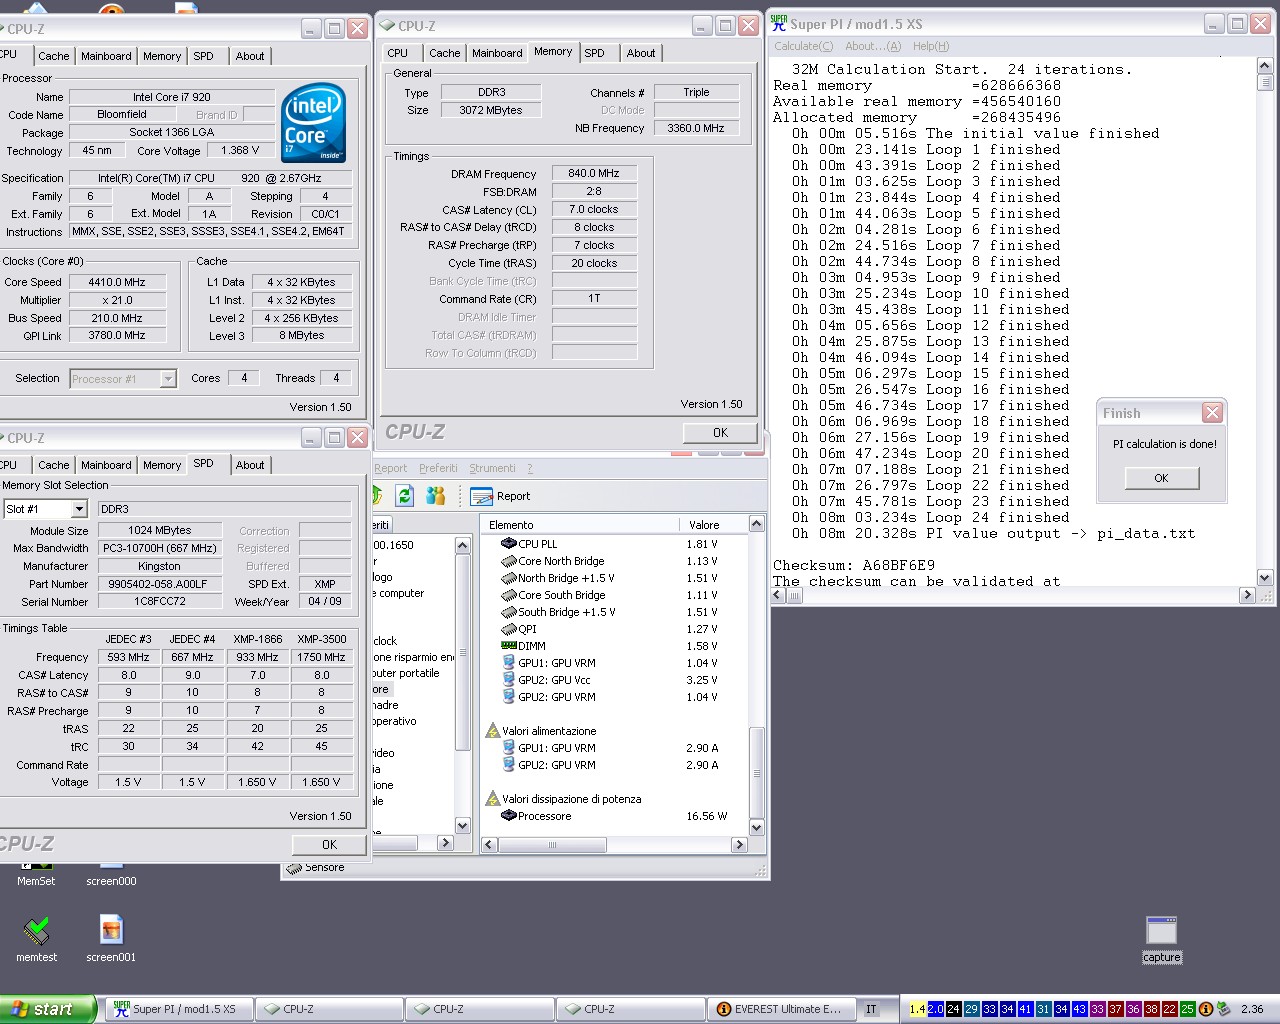Click the yellow 1.4 sensor tray icon
Image resolution: width=1280 pixels, height=1024 pixels.
click(917, 1009)
